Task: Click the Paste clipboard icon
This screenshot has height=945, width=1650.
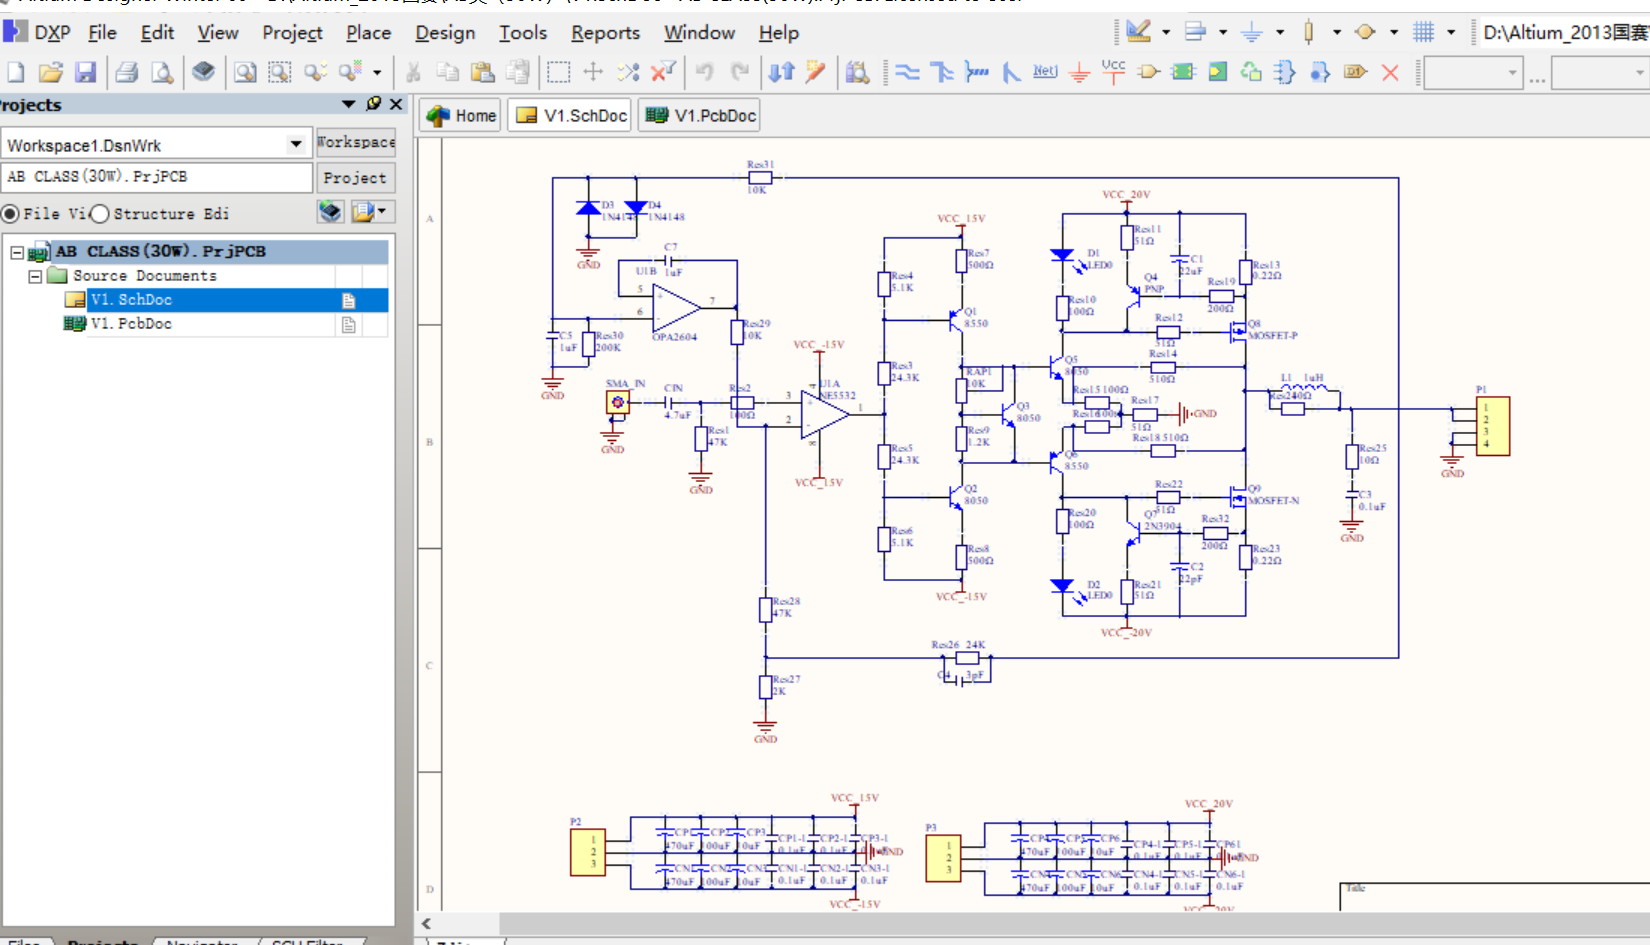Action: coord(483,72)
